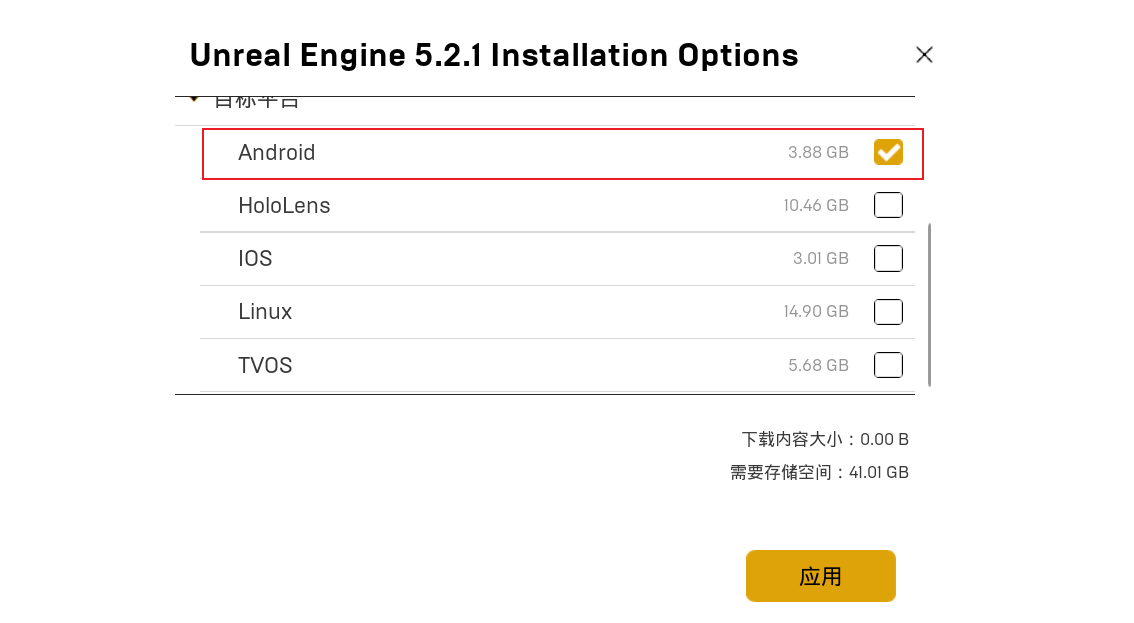Select the Android platform row
1134x623 pixels.
pyautogui.click(x=500, y=153)
